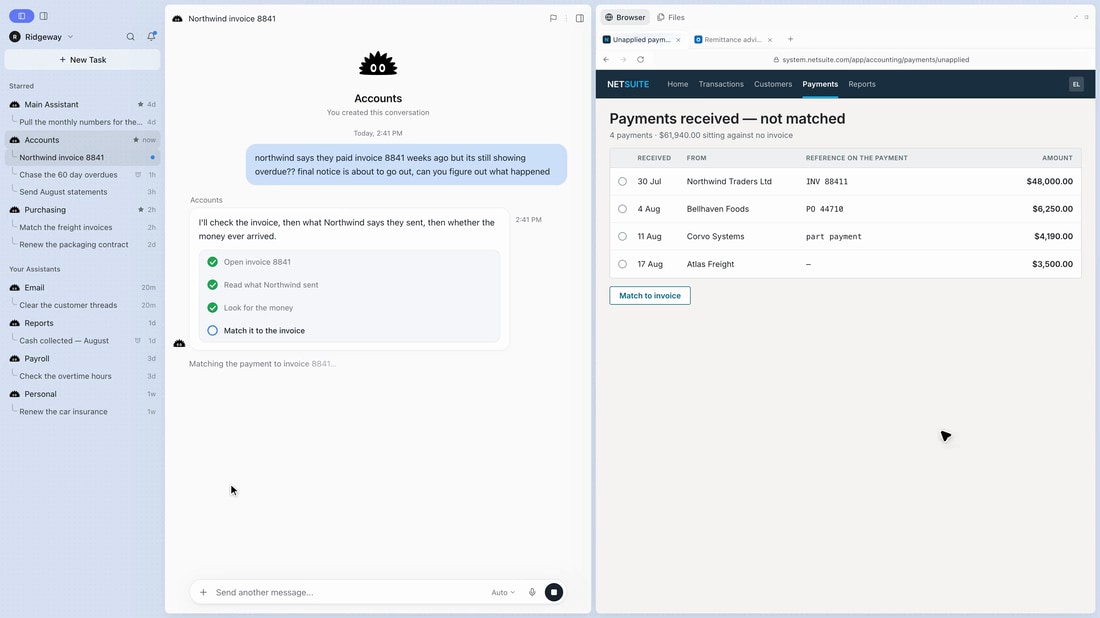The image size is (1100, 618).
Task: Open Renew the packaging contract task
Action: [x=74, y=245]
